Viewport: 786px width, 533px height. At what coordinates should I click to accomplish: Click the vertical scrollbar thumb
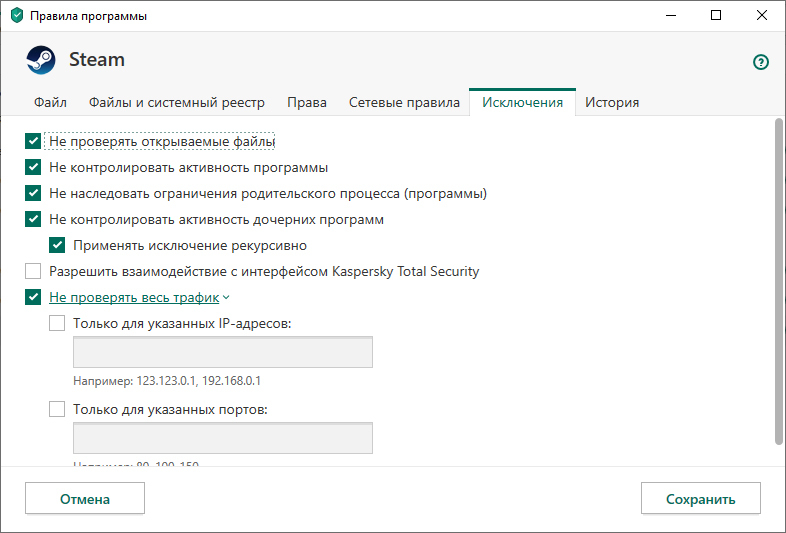pyautogui.click(x=779, y=280)
